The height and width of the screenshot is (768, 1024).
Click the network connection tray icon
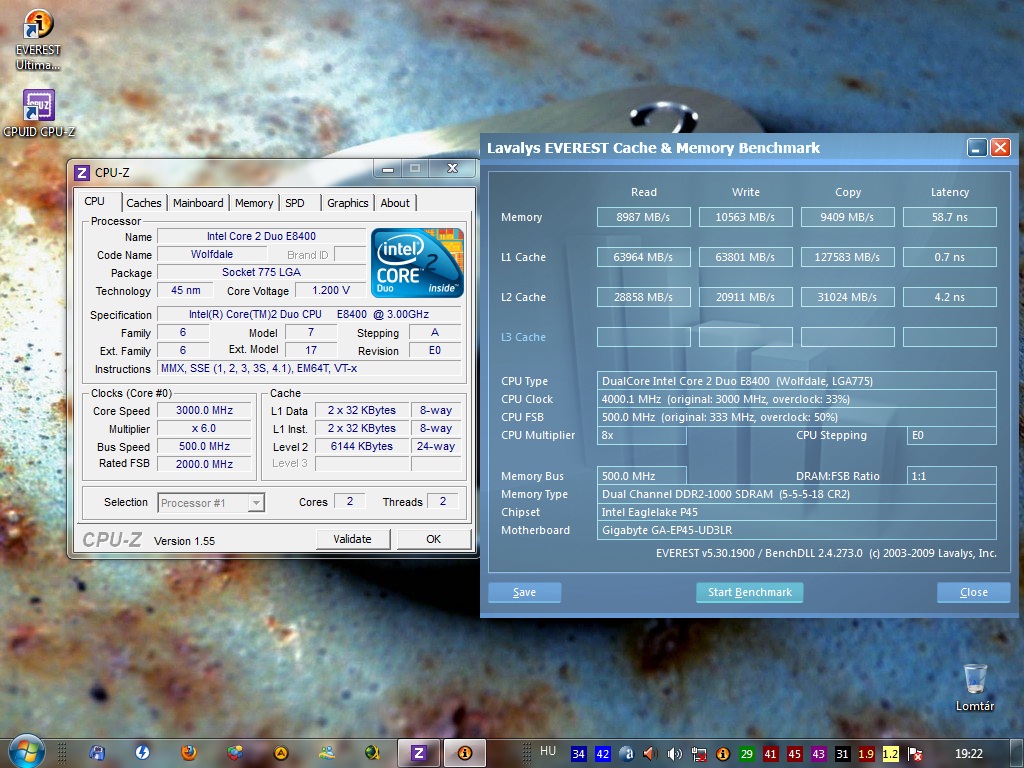click(x=698, y=754)
